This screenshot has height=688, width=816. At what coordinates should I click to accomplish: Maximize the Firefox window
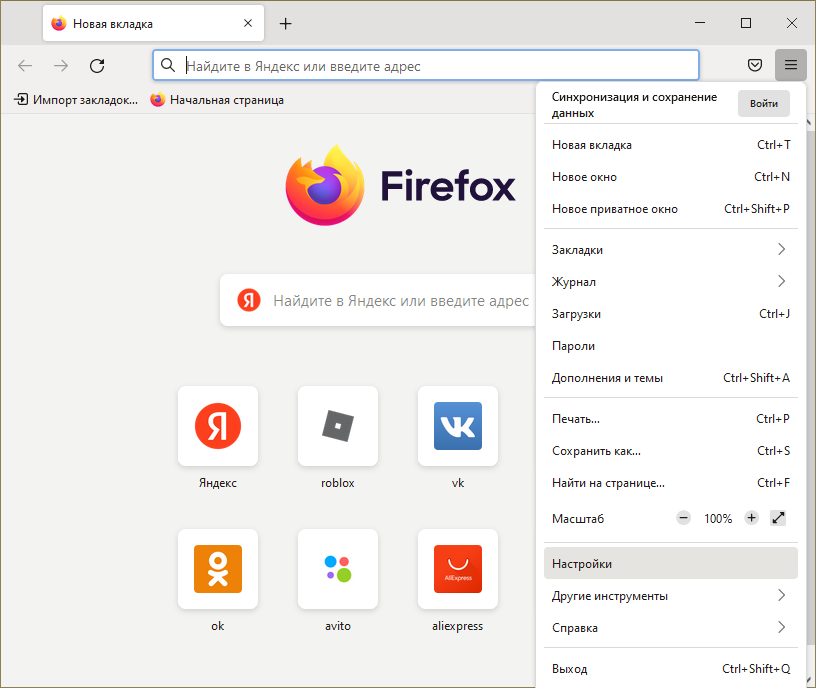pos(746,23)
